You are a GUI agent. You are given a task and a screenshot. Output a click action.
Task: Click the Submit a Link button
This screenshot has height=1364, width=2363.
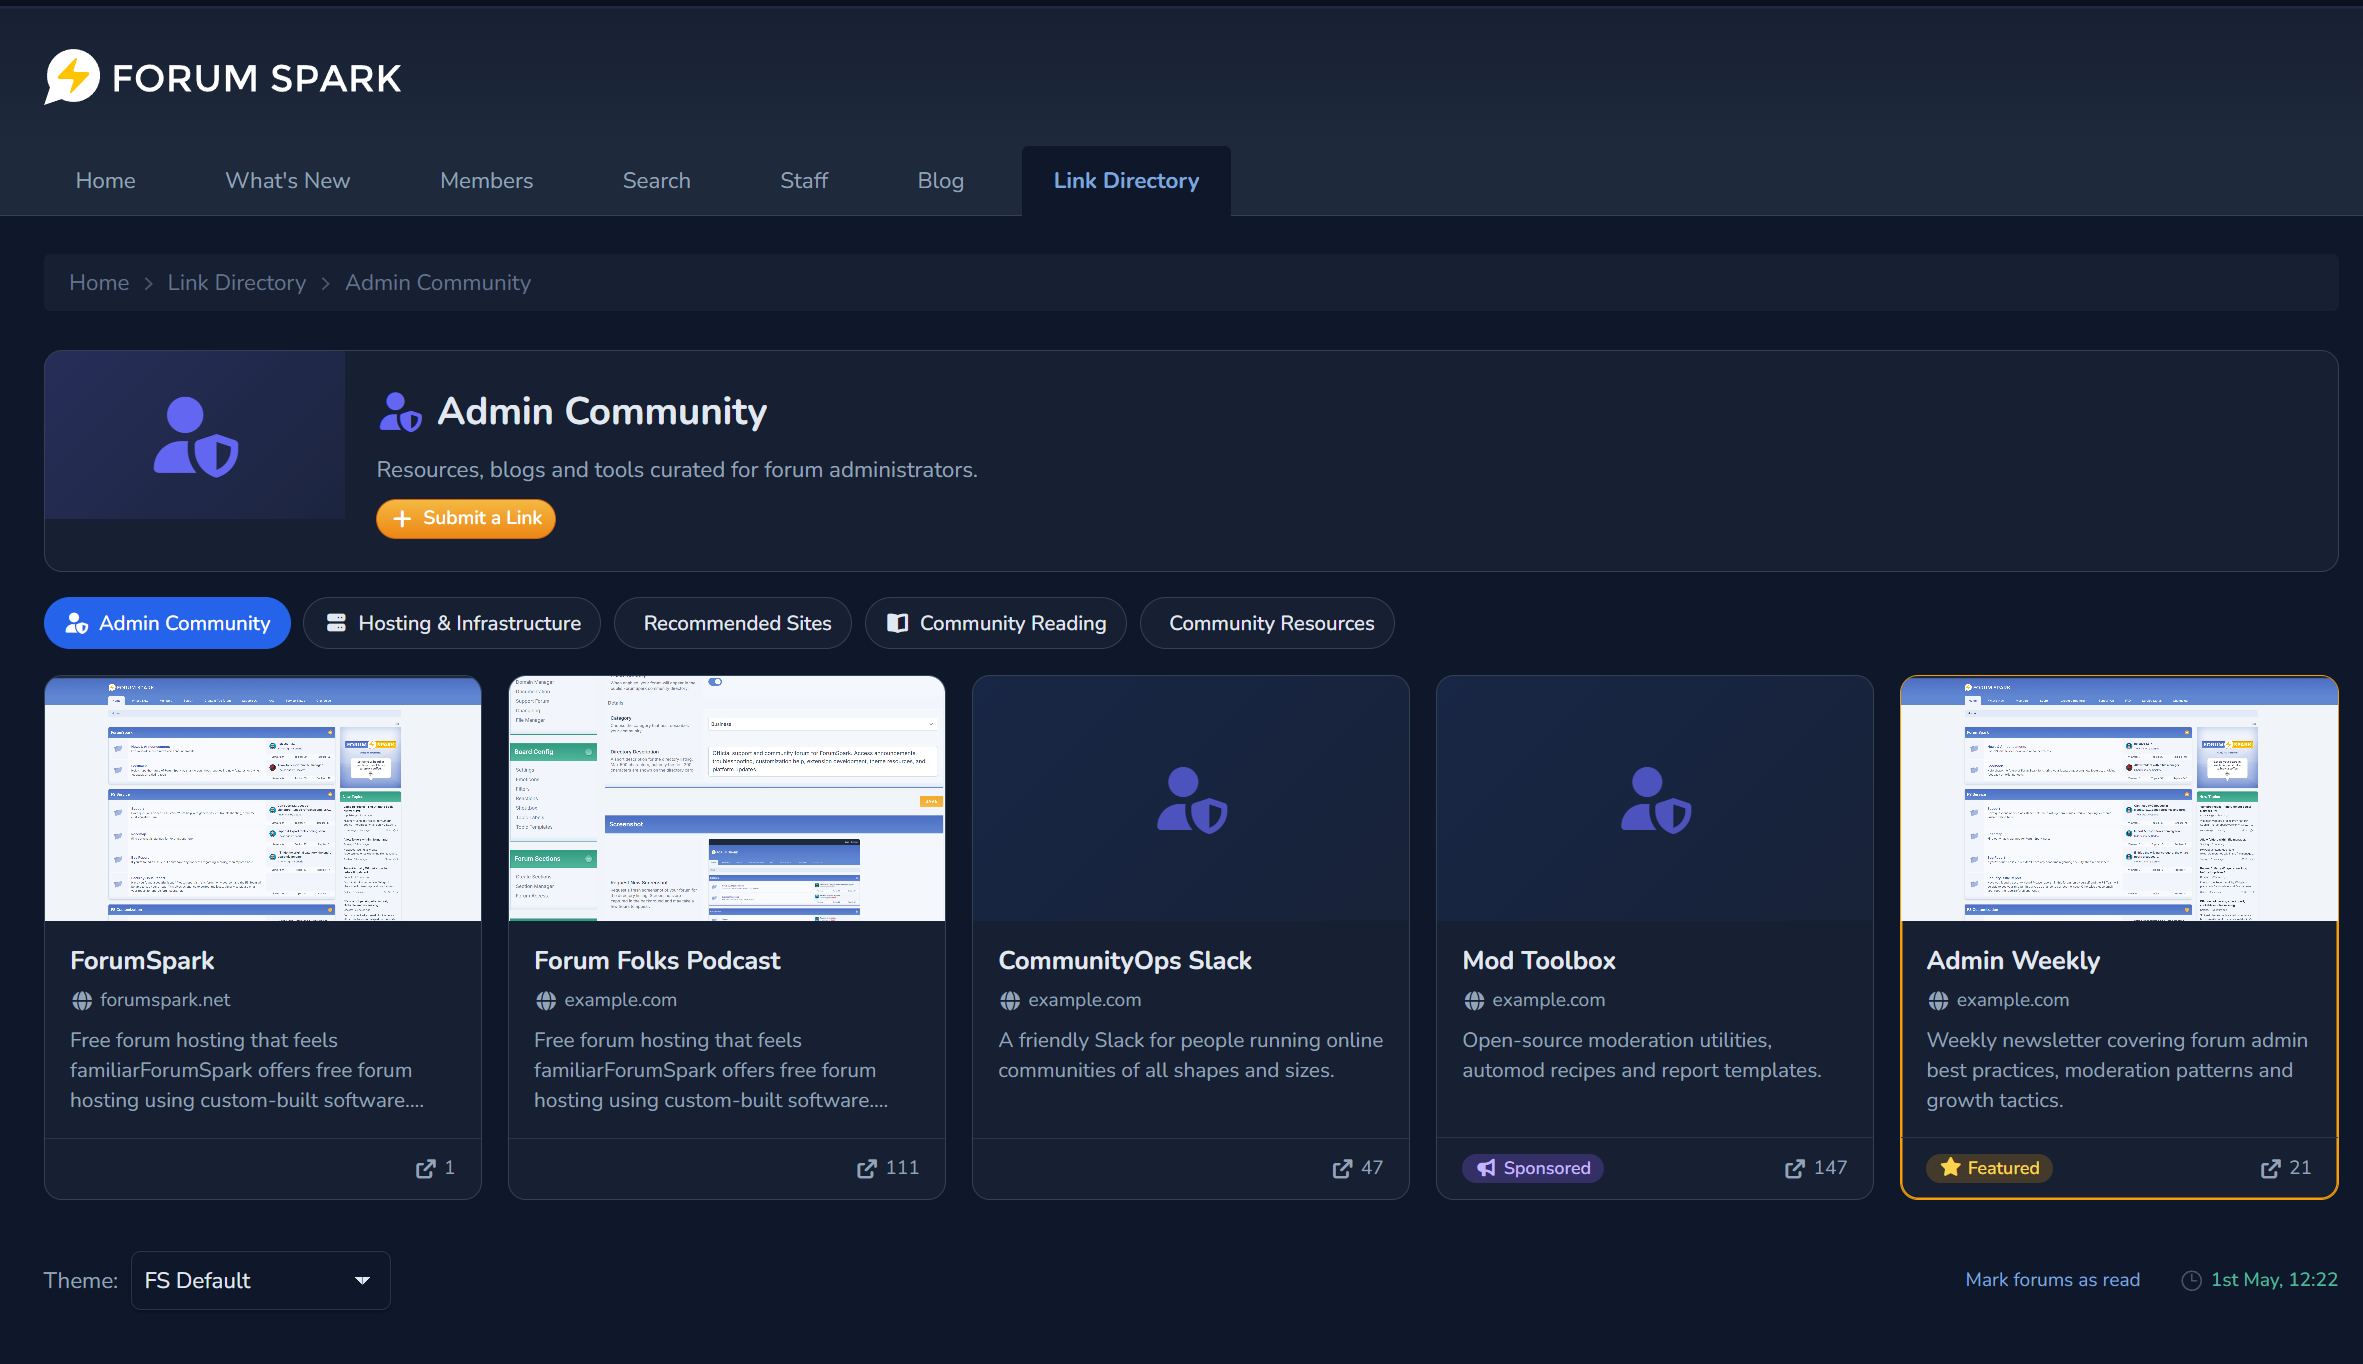tap(466, 519)
